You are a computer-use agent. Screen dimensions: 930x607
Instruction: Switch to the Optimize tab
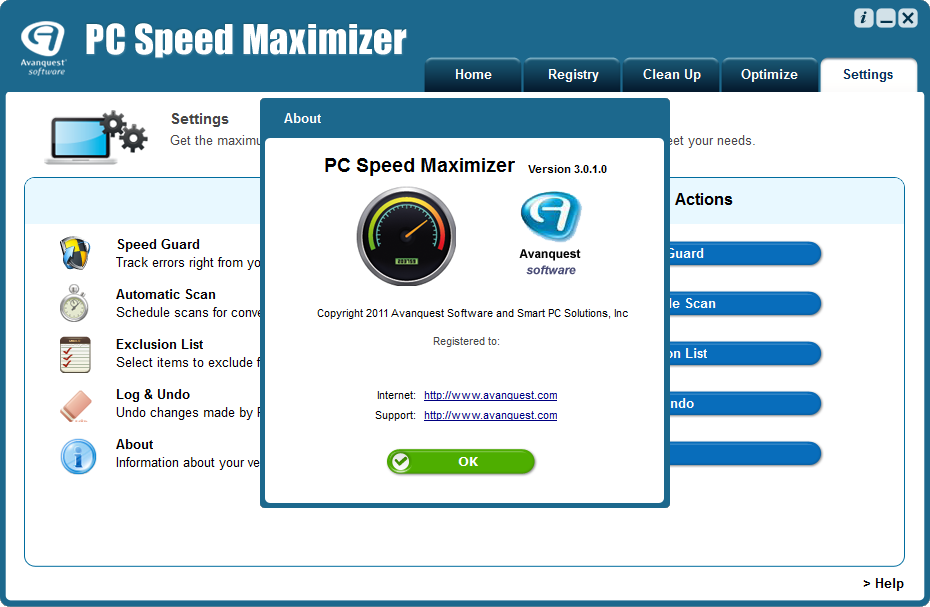769,75
